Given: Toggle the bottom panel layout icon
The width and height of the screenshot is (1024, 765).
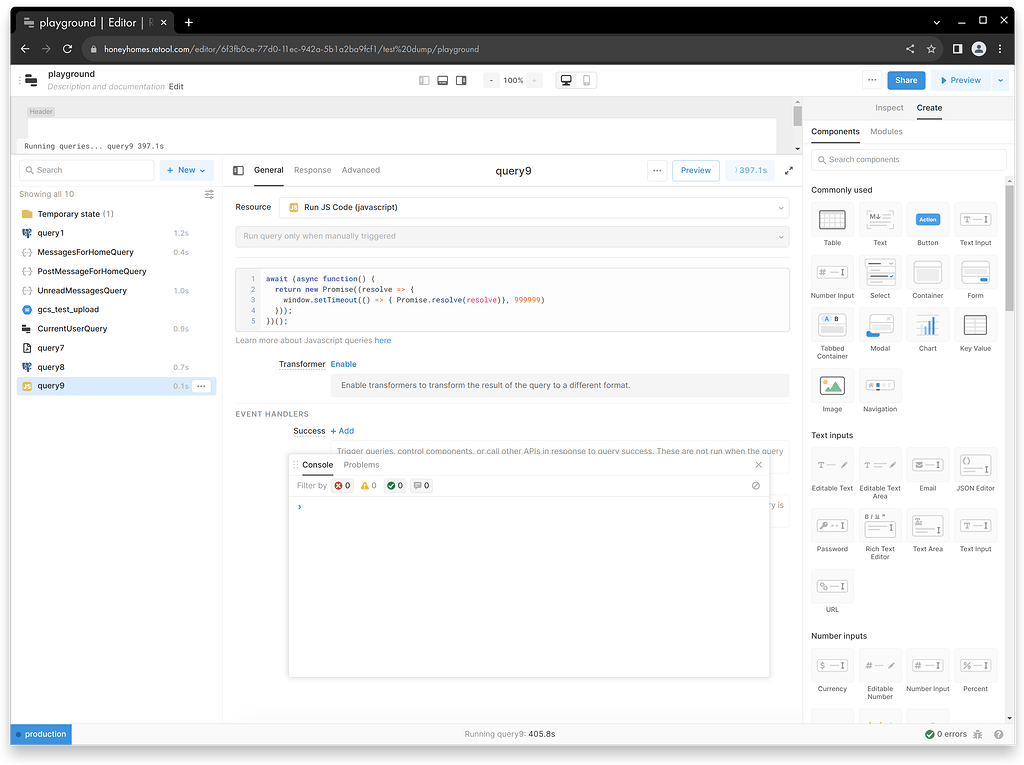Looking at the screenshot, I should coord(442,80).
